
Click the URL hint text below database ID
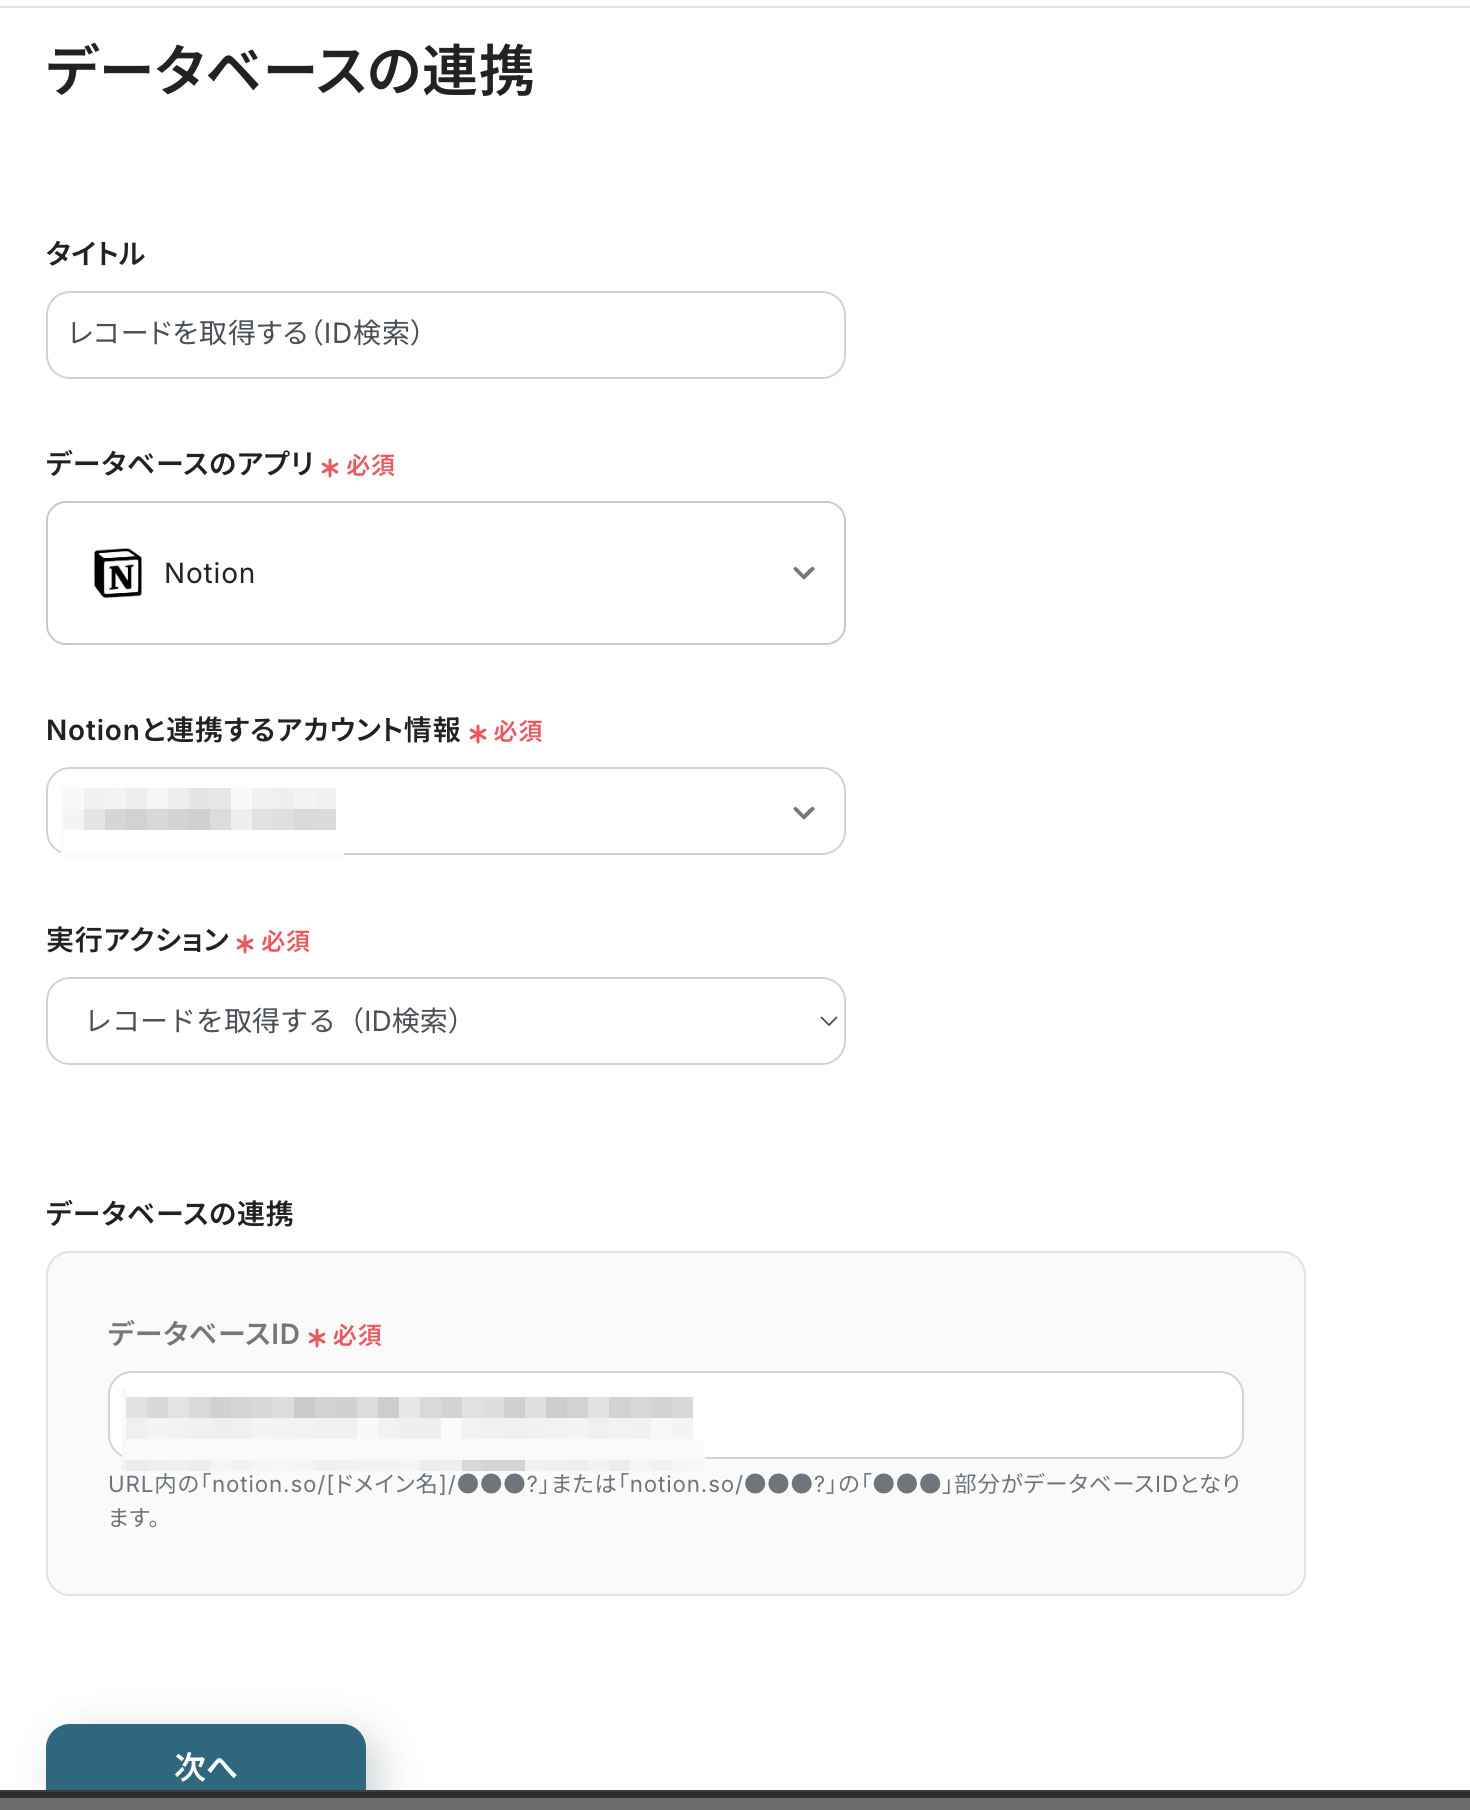click(x=674, y=1500)
